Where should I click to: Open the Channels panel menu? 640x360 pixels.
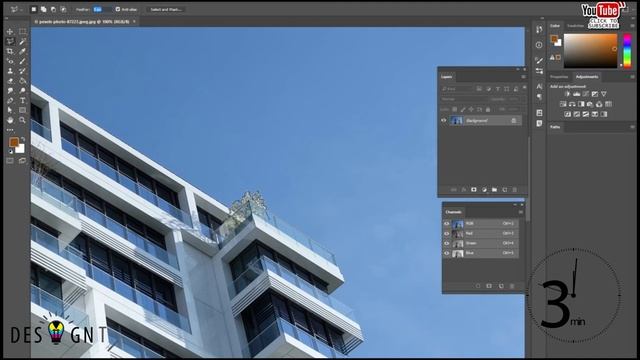[521, 212]
